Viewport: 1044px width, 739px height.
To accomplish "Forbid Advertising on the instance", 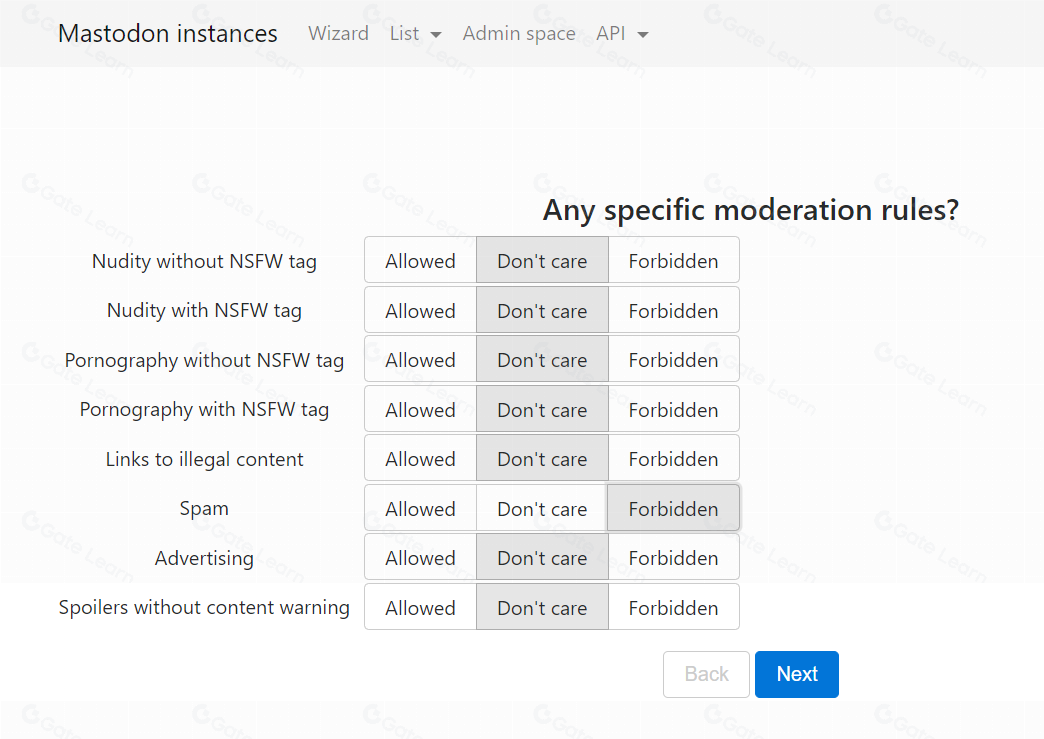I will [673, 558].
